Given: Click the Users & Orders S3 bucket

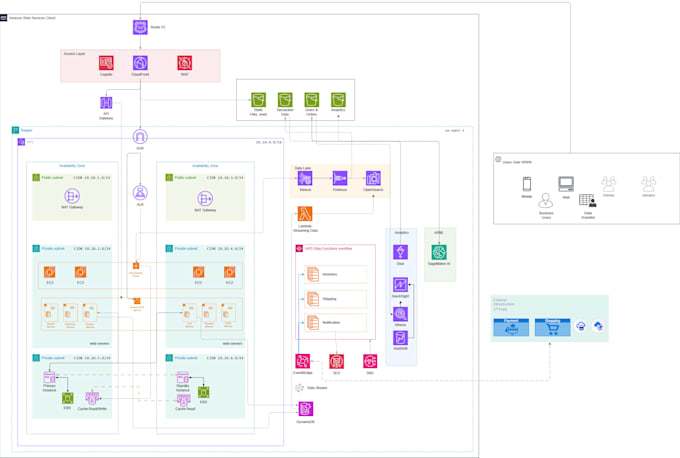Looking at the screenshot, I should tap(311, 100).
